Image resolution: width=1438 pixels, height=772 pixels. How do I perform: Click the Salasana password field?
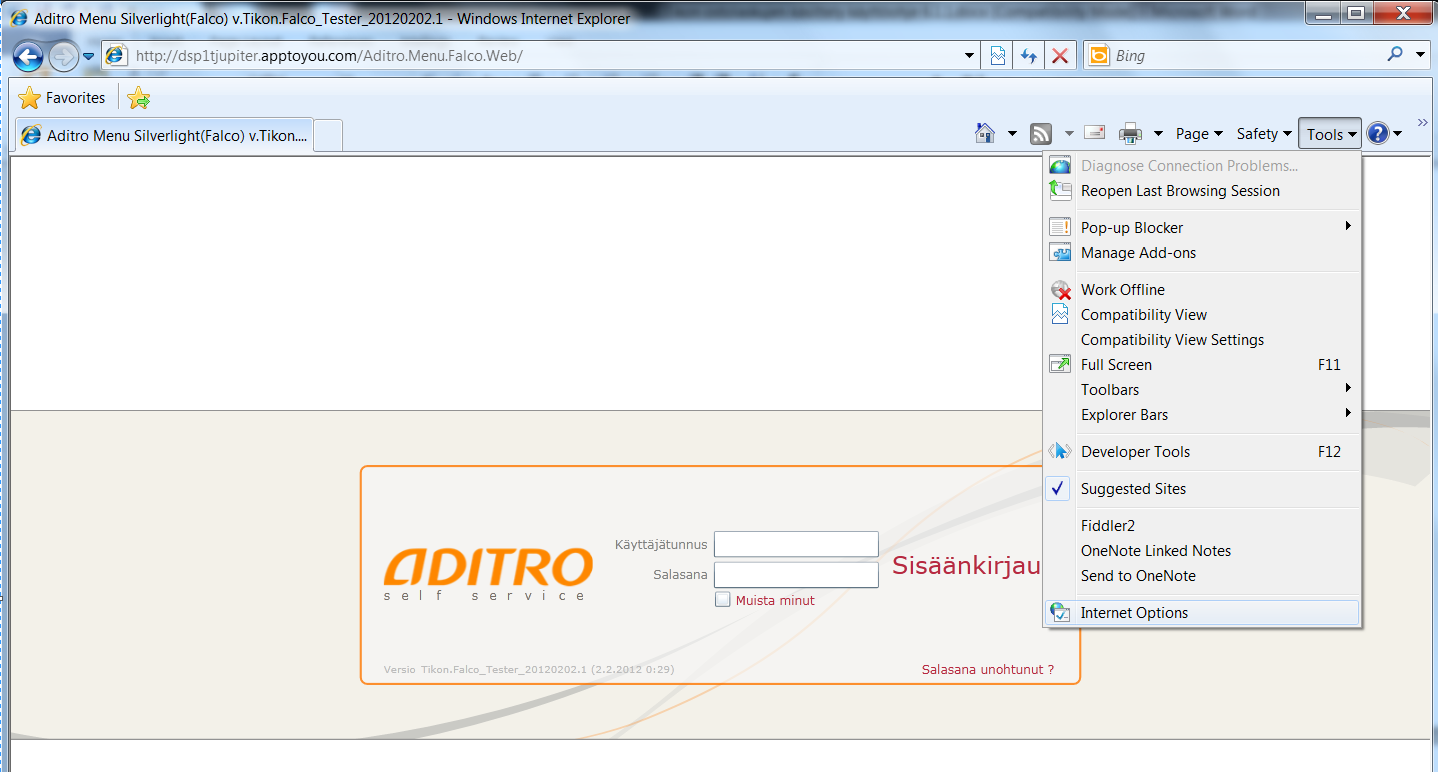point(796,575)
